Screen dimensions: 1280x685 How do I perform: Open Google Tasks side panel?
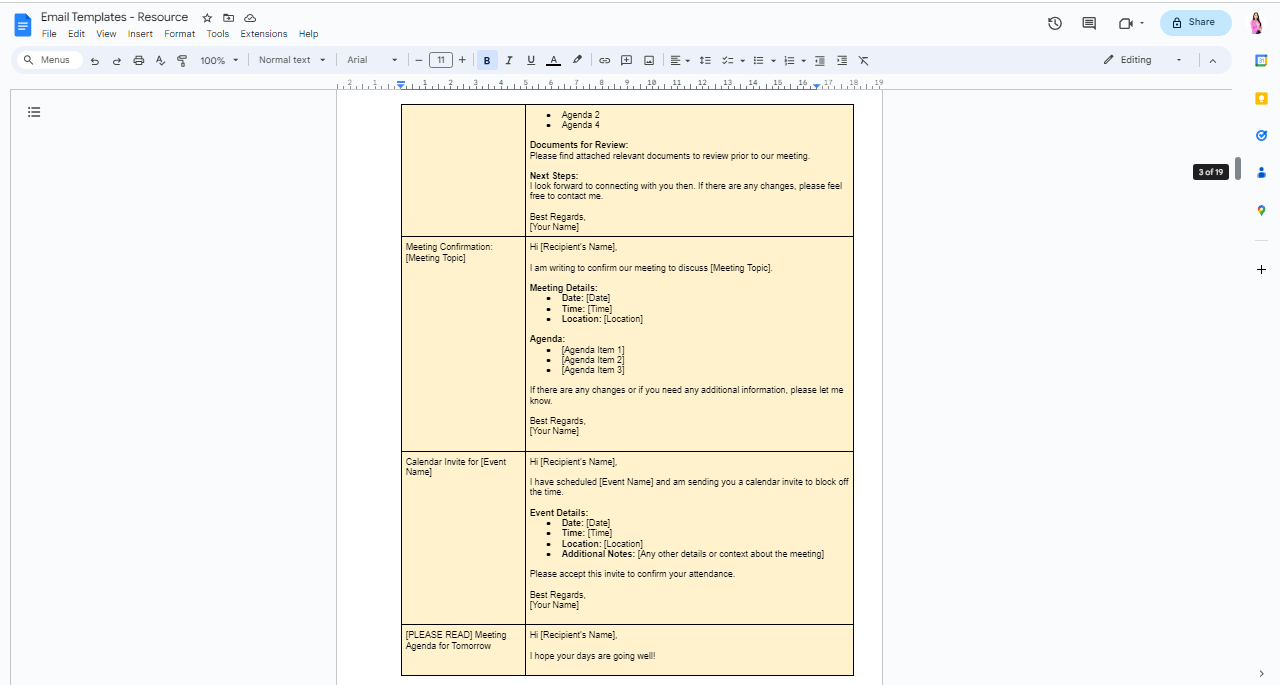(1261, 135)
